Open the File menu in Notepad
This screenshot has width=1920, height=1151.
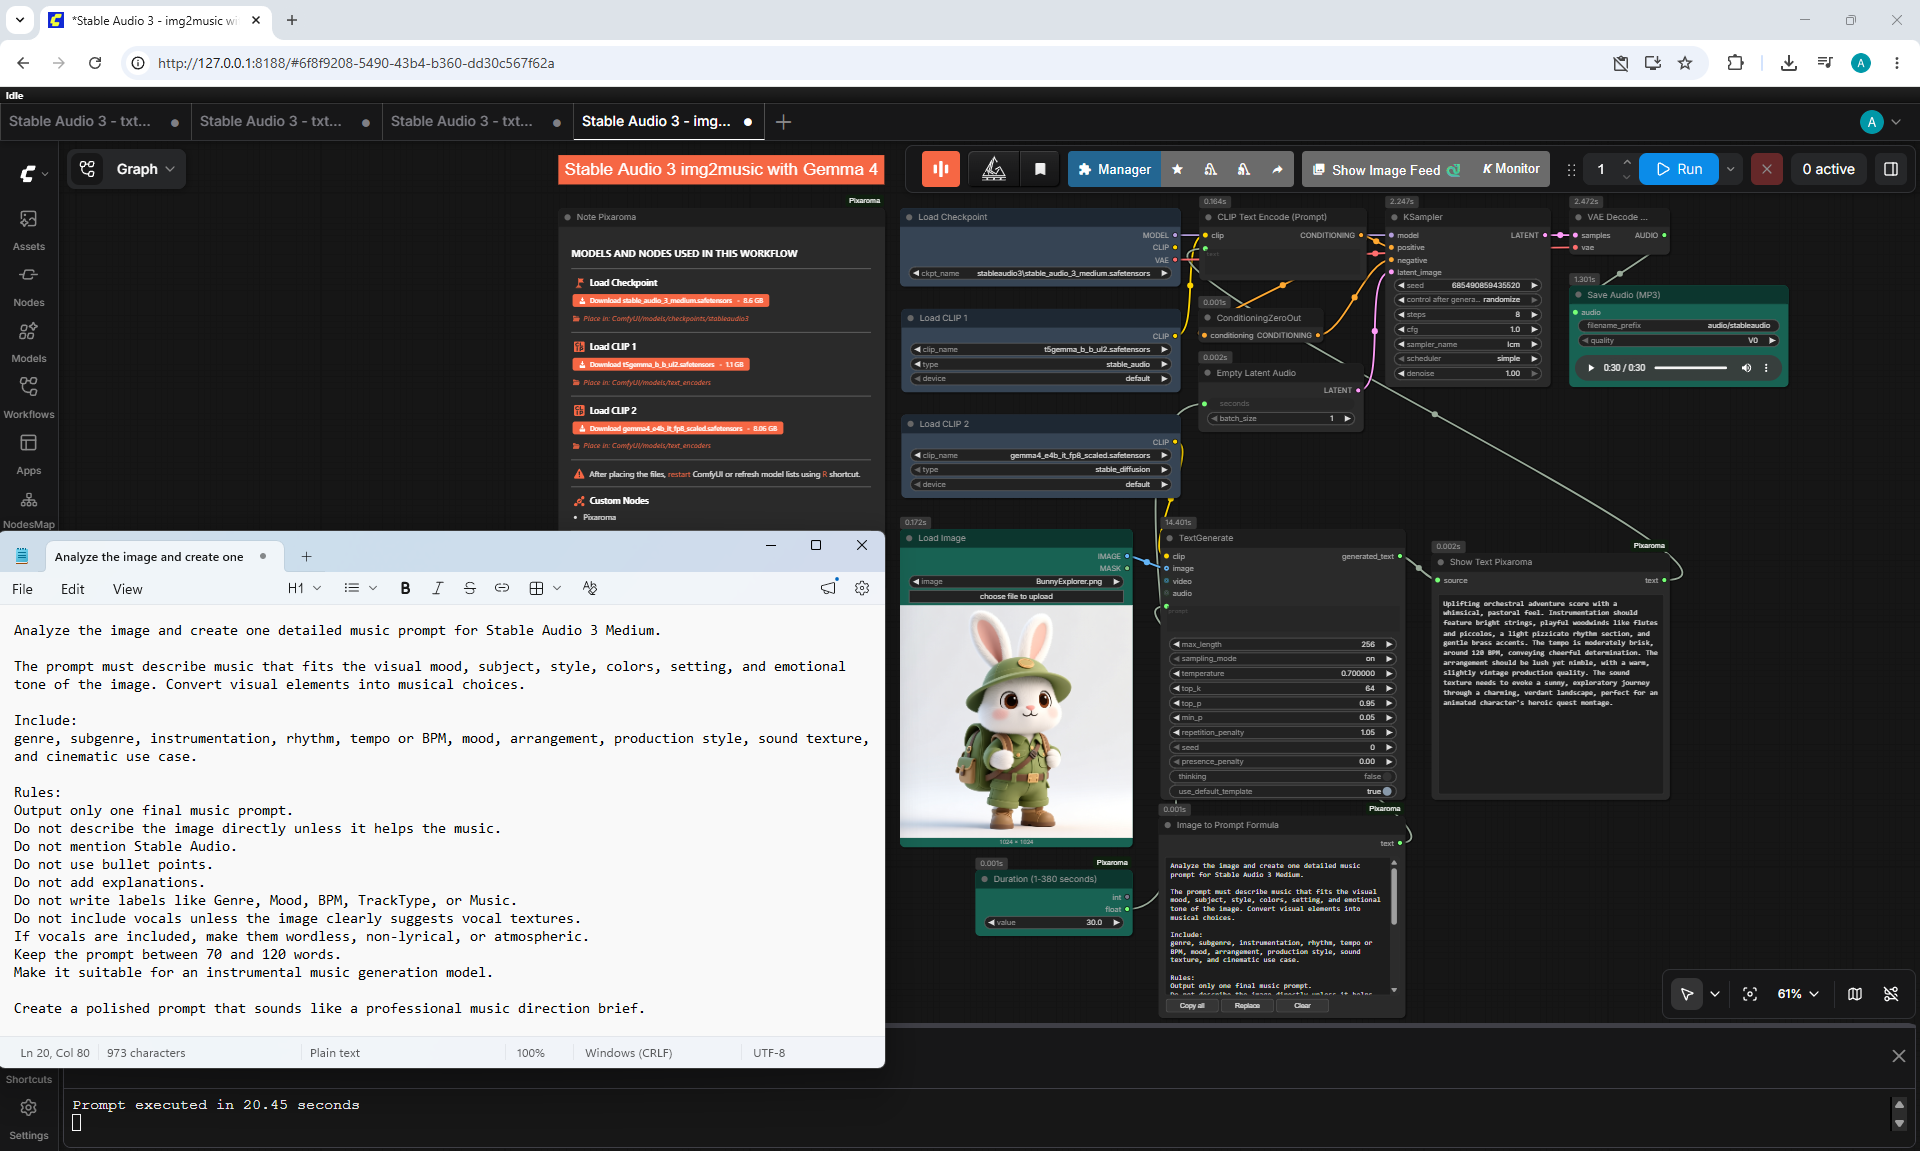22,589
